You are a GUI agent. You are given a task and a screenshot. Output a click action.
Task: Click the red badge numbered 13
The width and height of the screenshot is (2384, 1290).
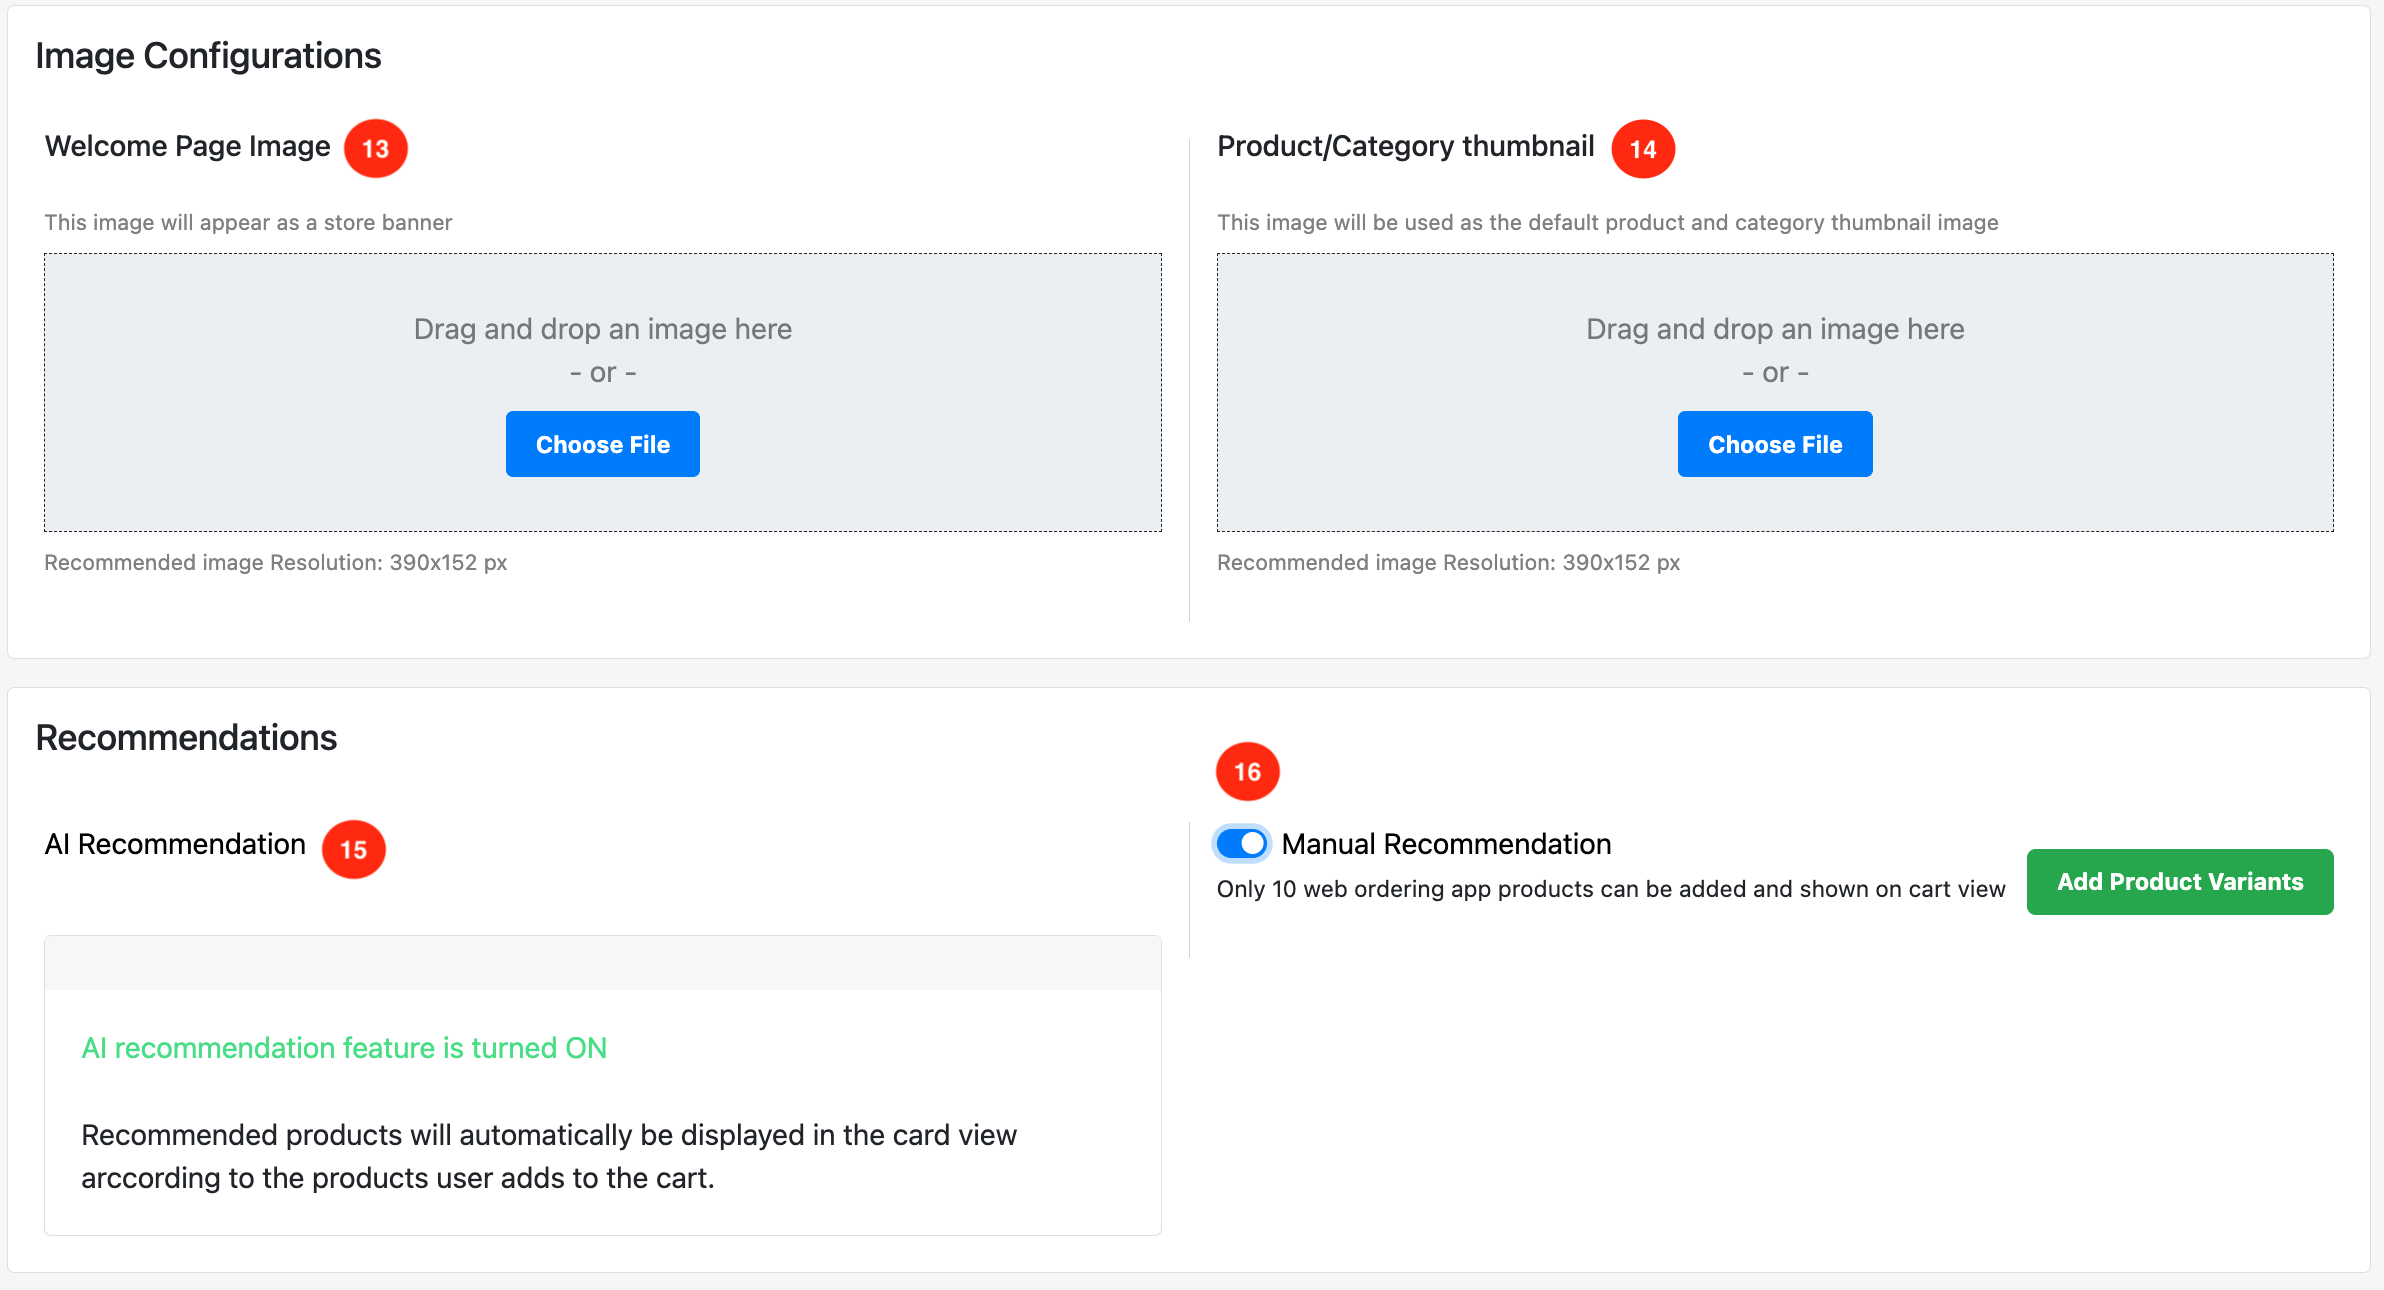click(x=375, y=149)
